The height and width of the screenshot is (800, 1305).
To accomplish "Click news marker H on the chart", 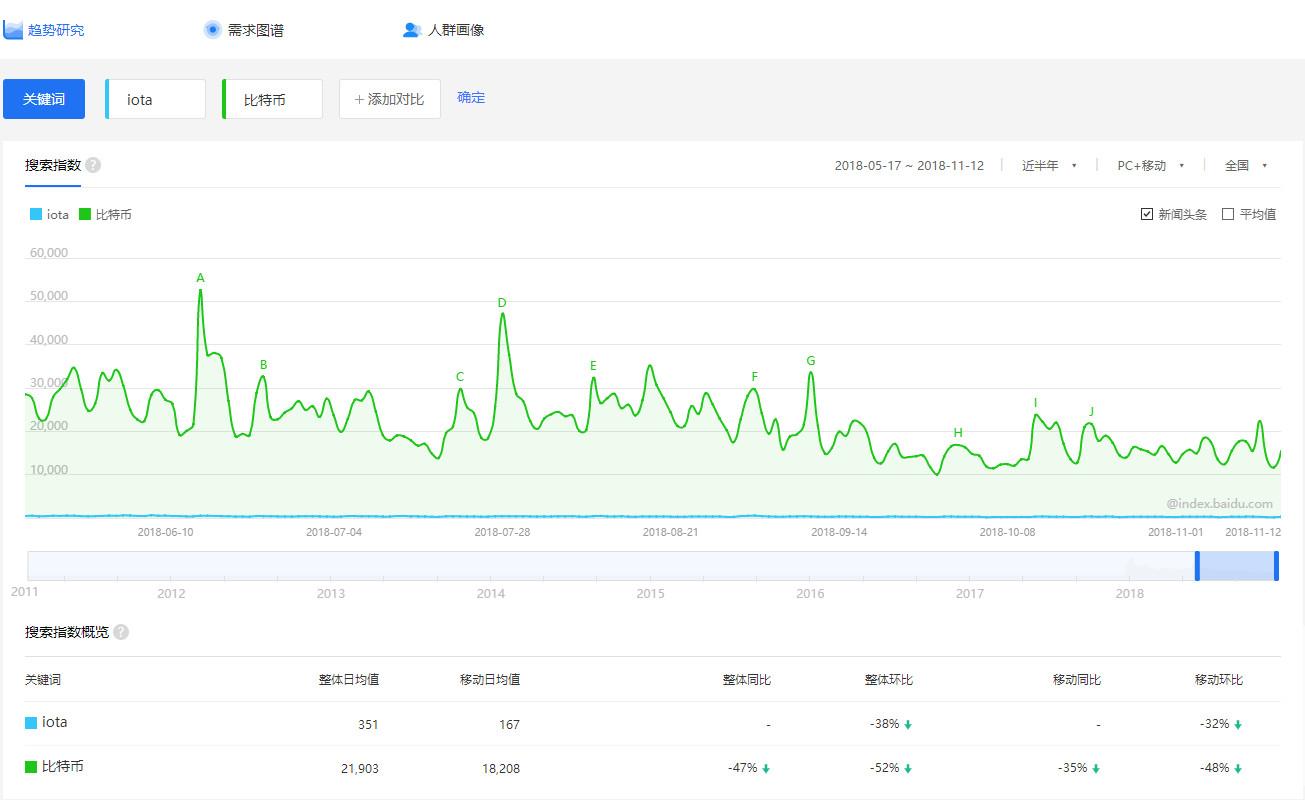I will pyautogui.click(x=958, y=433).
